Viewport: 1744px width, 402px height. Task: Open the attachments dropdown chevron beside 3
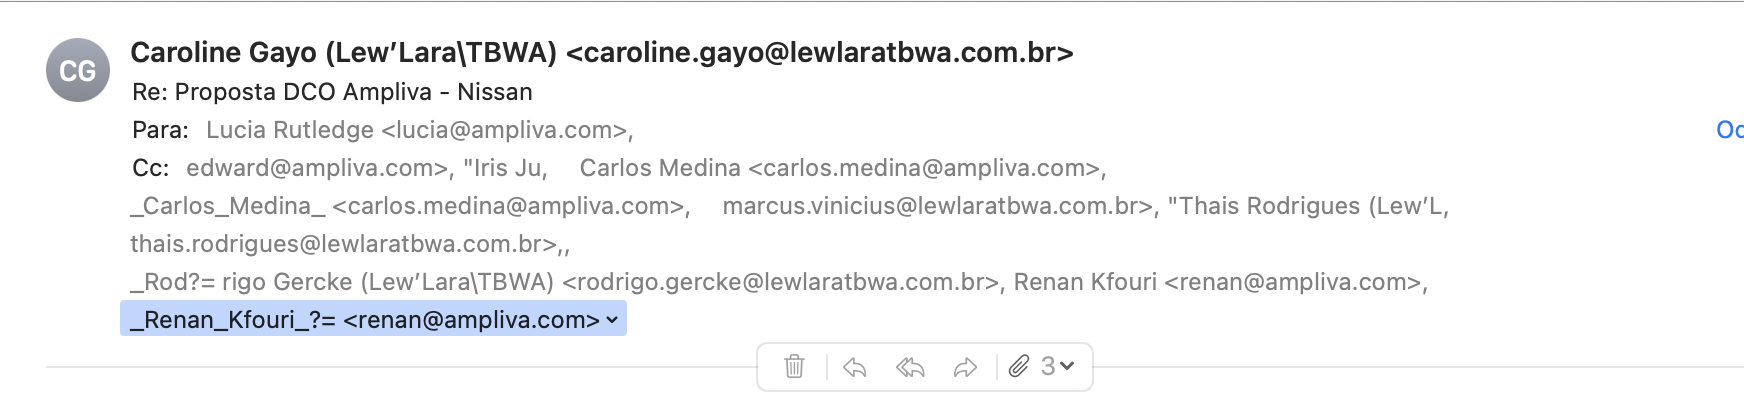point(1067,367)
